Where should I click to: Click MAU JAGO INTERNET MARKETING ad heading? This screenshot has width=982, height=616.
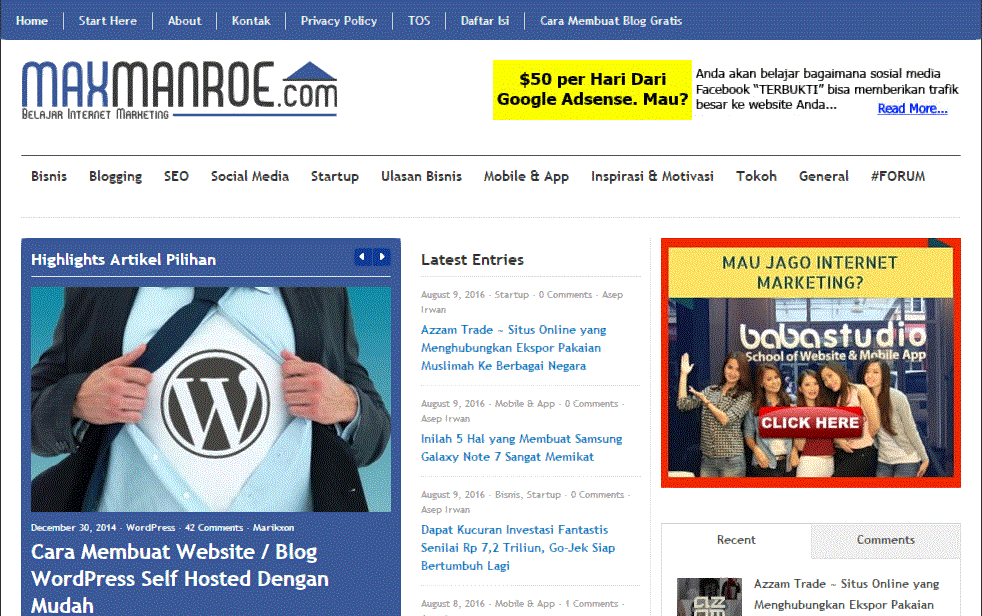point(810,272)
